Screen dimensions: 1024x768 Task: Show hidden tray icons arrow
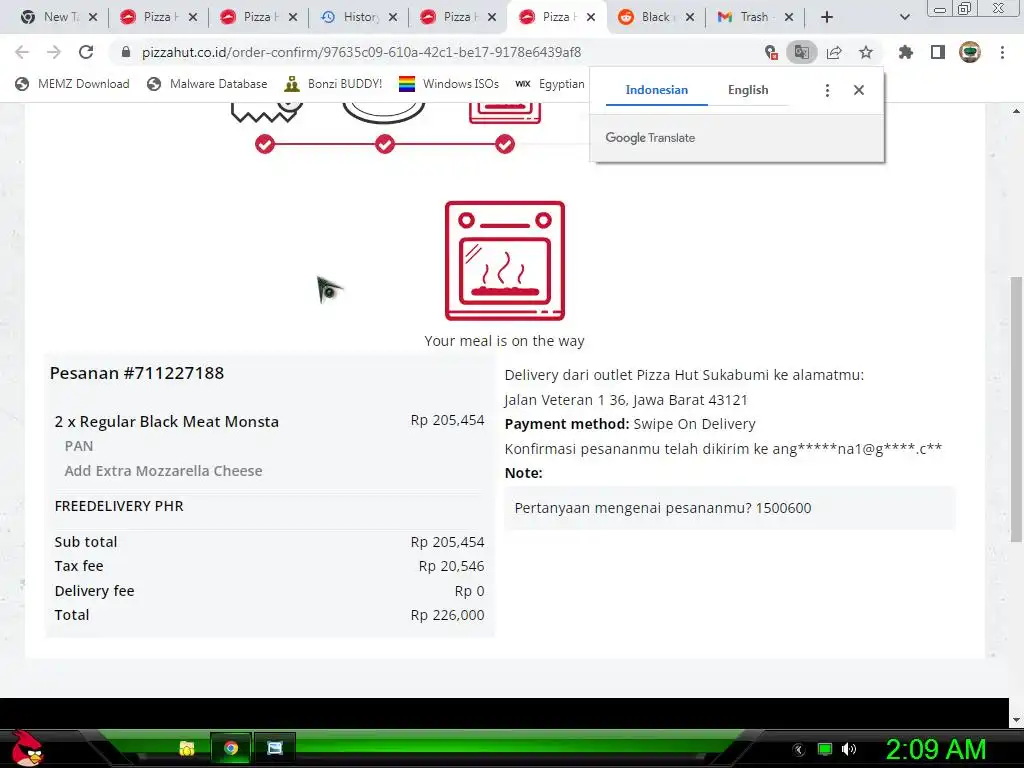[799, 750]
